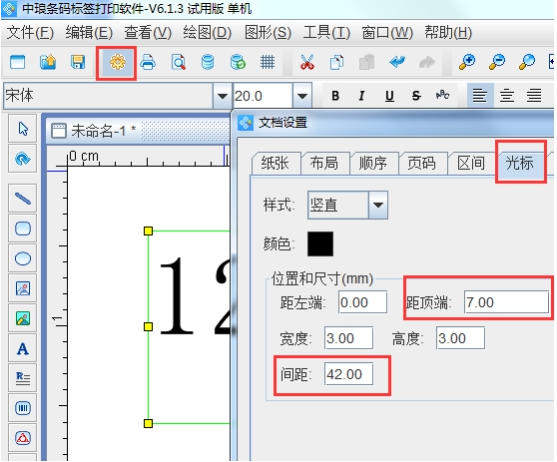Switch to the 顺序 tab
557x462 pixels.
pos(373,163)
